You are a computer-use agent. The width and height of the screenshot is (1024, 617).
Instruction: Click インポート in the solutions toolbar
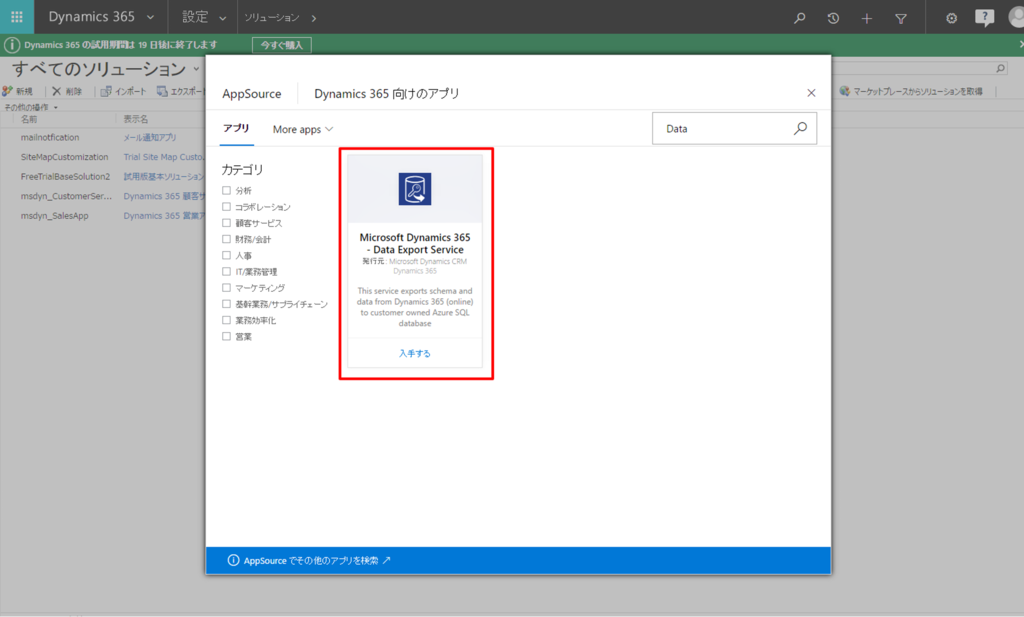click(123, 91)
